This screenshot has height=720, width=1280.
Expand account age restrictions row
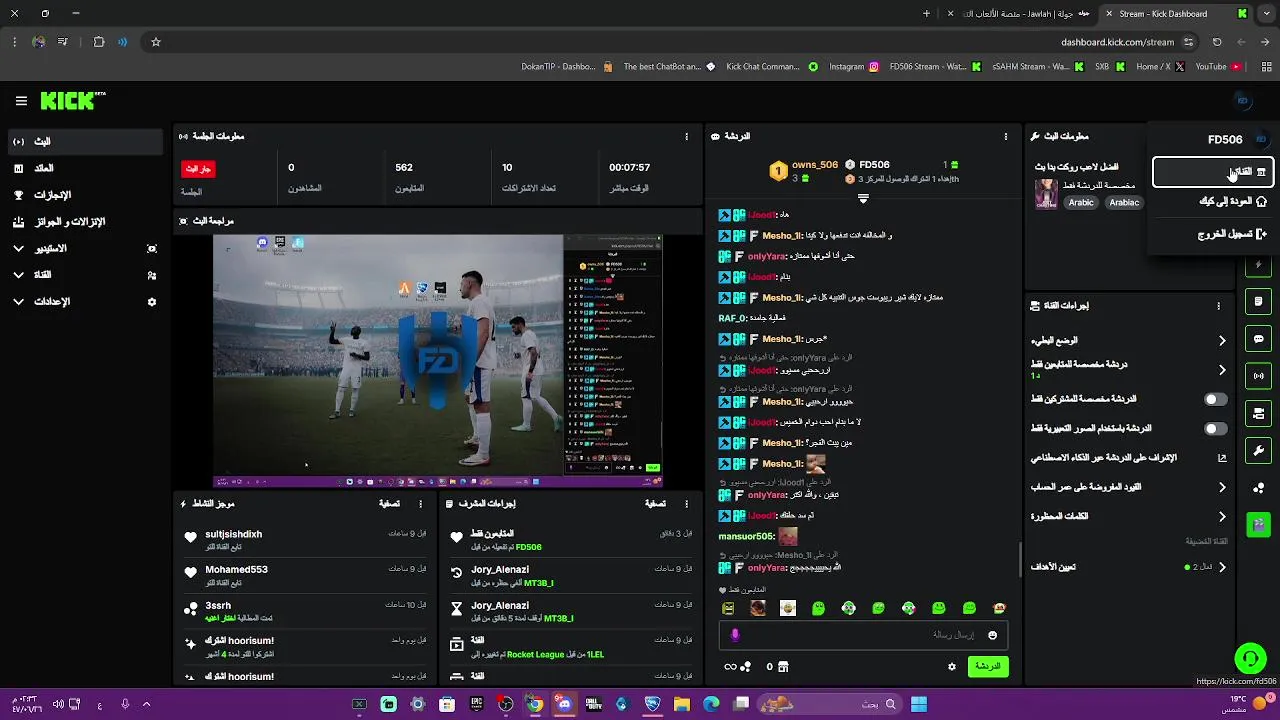coord(1128,487)
